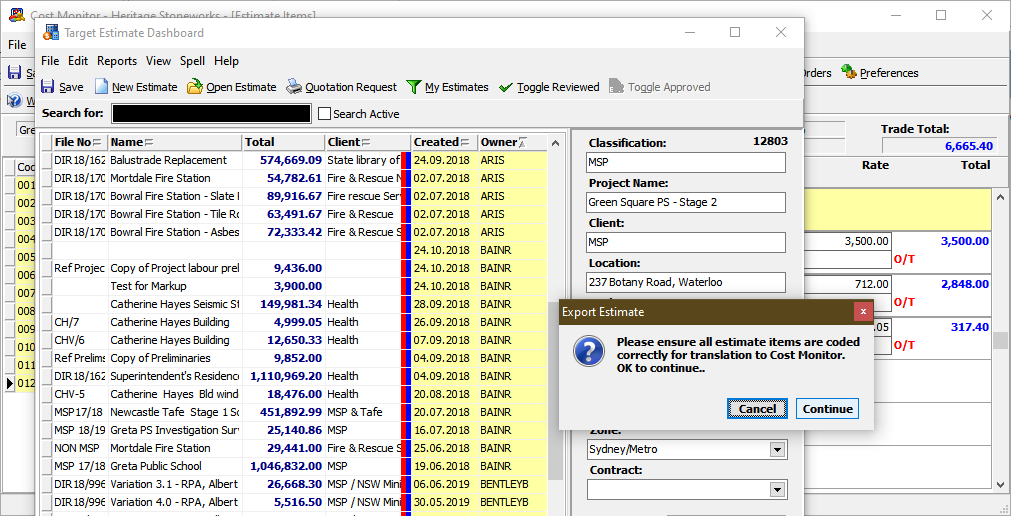Image resolution: width=1011 pixels, height=516 pixels.
Task: Click the Save disk icon in Dashboard toolbar
Action: [48, 87]
